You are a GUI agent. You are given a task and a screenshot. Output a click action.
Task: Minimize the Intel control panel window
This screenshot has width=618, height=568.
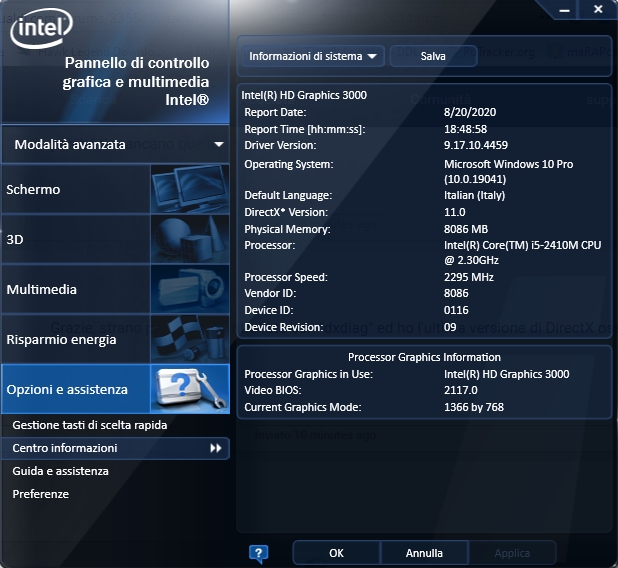tap(564, 10)
